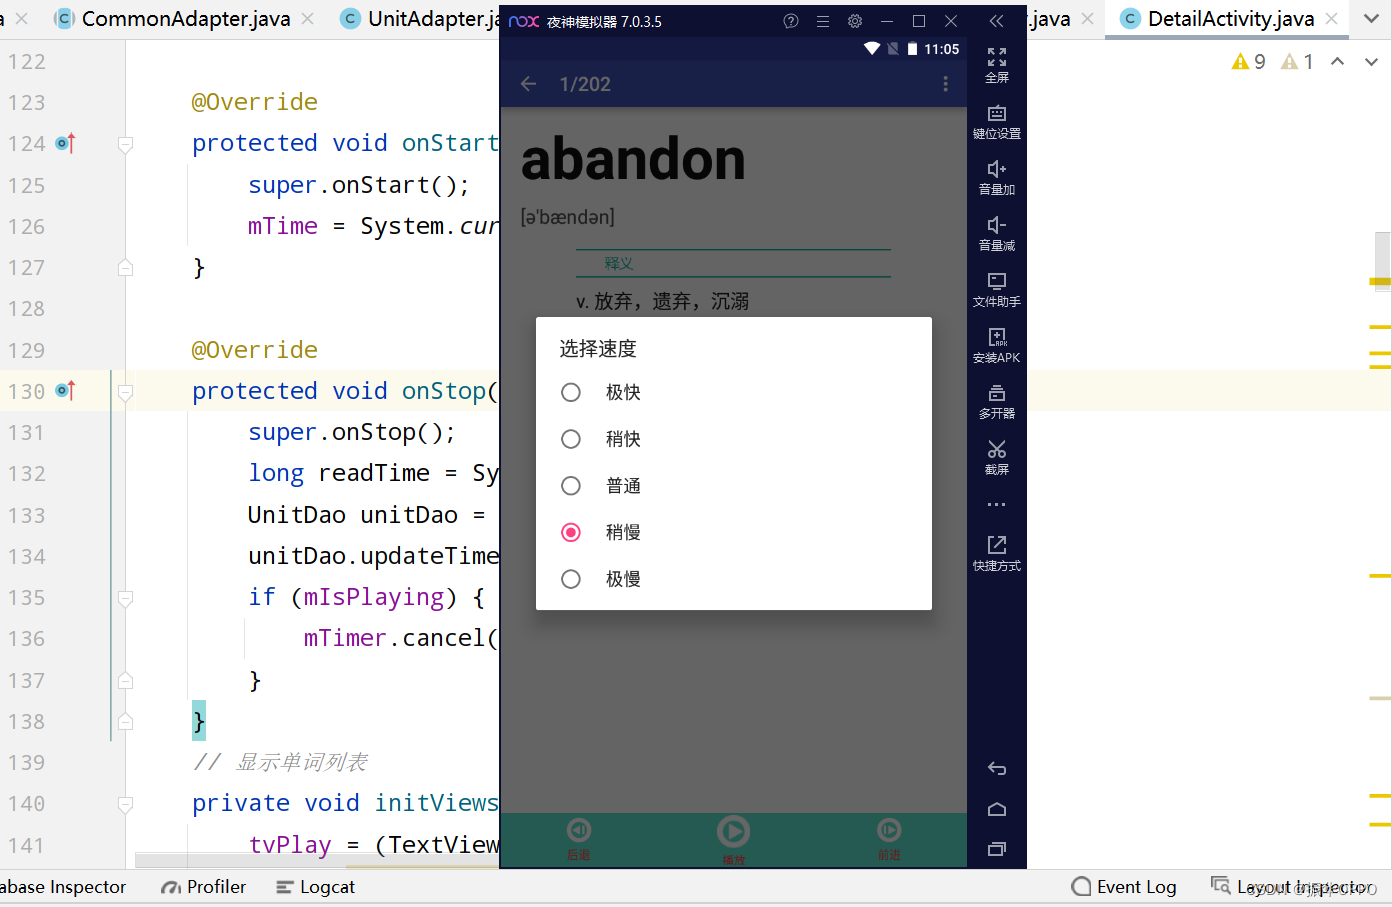Click the 9 warnings indicator

click(1249, 62)
